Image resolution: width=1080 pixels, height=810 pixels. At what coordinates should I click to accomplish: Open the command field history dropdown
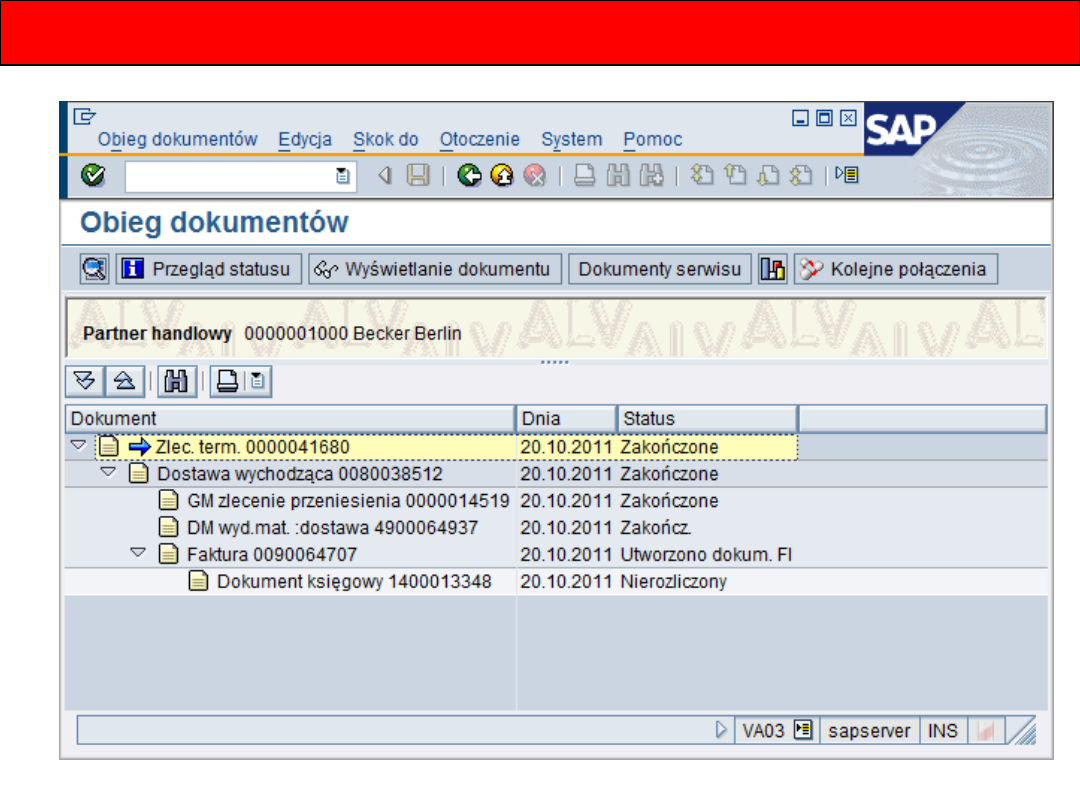342,177
